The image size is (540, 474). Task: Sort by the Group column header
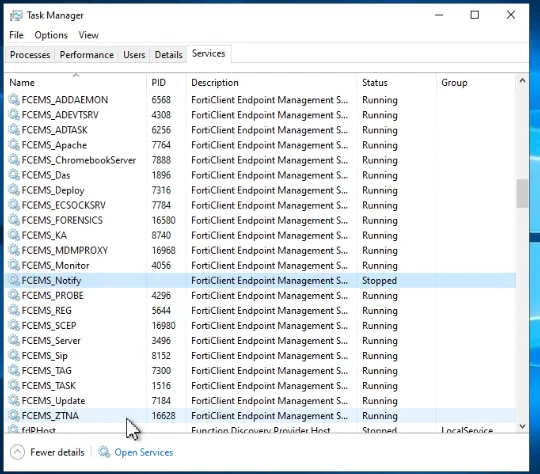[476, 83]
